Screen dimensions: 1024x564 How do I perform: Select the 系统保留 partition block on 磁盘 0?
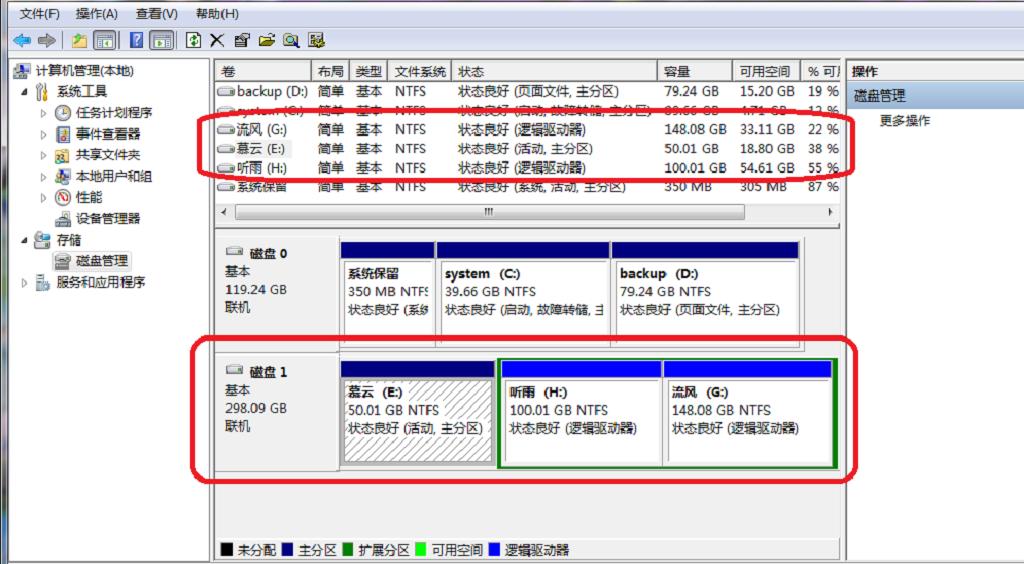pyautogui.click(x=389, y=294)
